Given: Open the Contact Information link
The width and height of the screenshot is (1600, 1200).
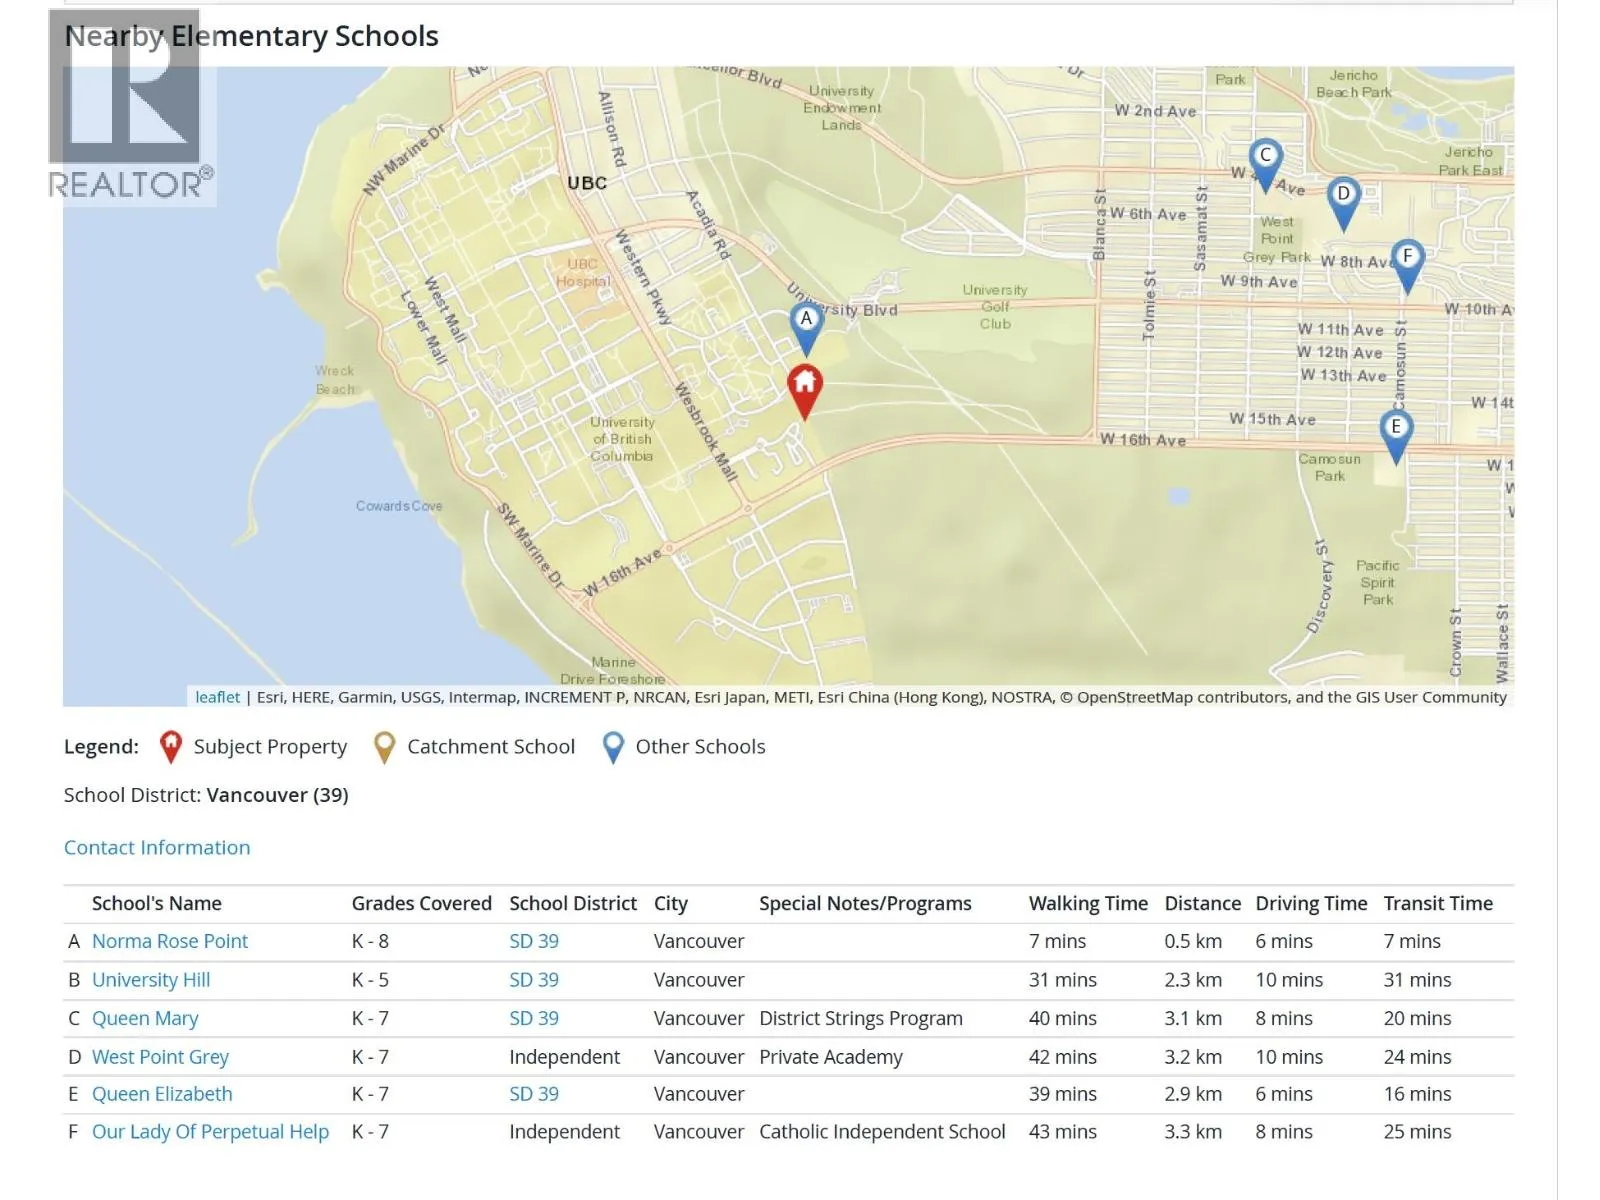Looking at the screenshot, I should pos(157,847).
